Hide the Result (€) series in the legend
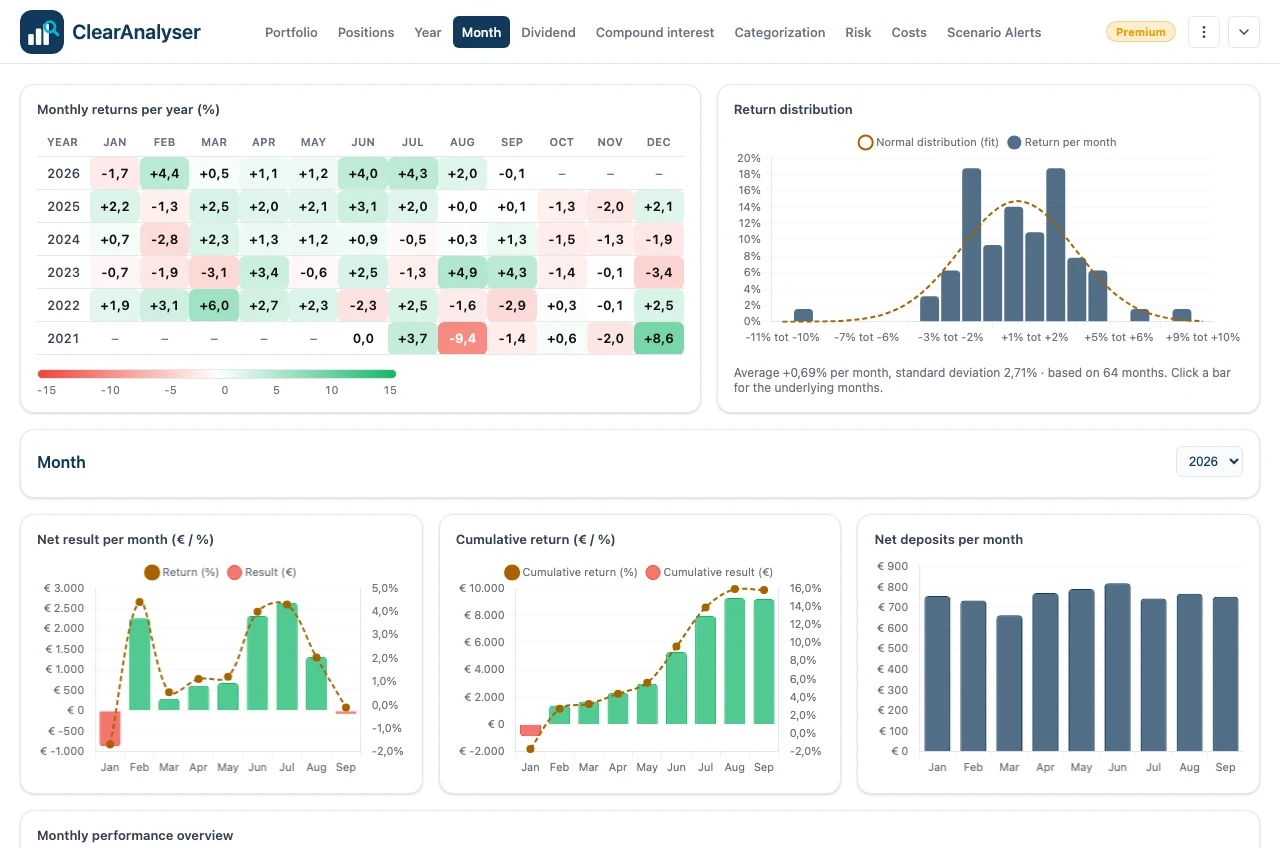1280x848 pixels. pos(262,572)
